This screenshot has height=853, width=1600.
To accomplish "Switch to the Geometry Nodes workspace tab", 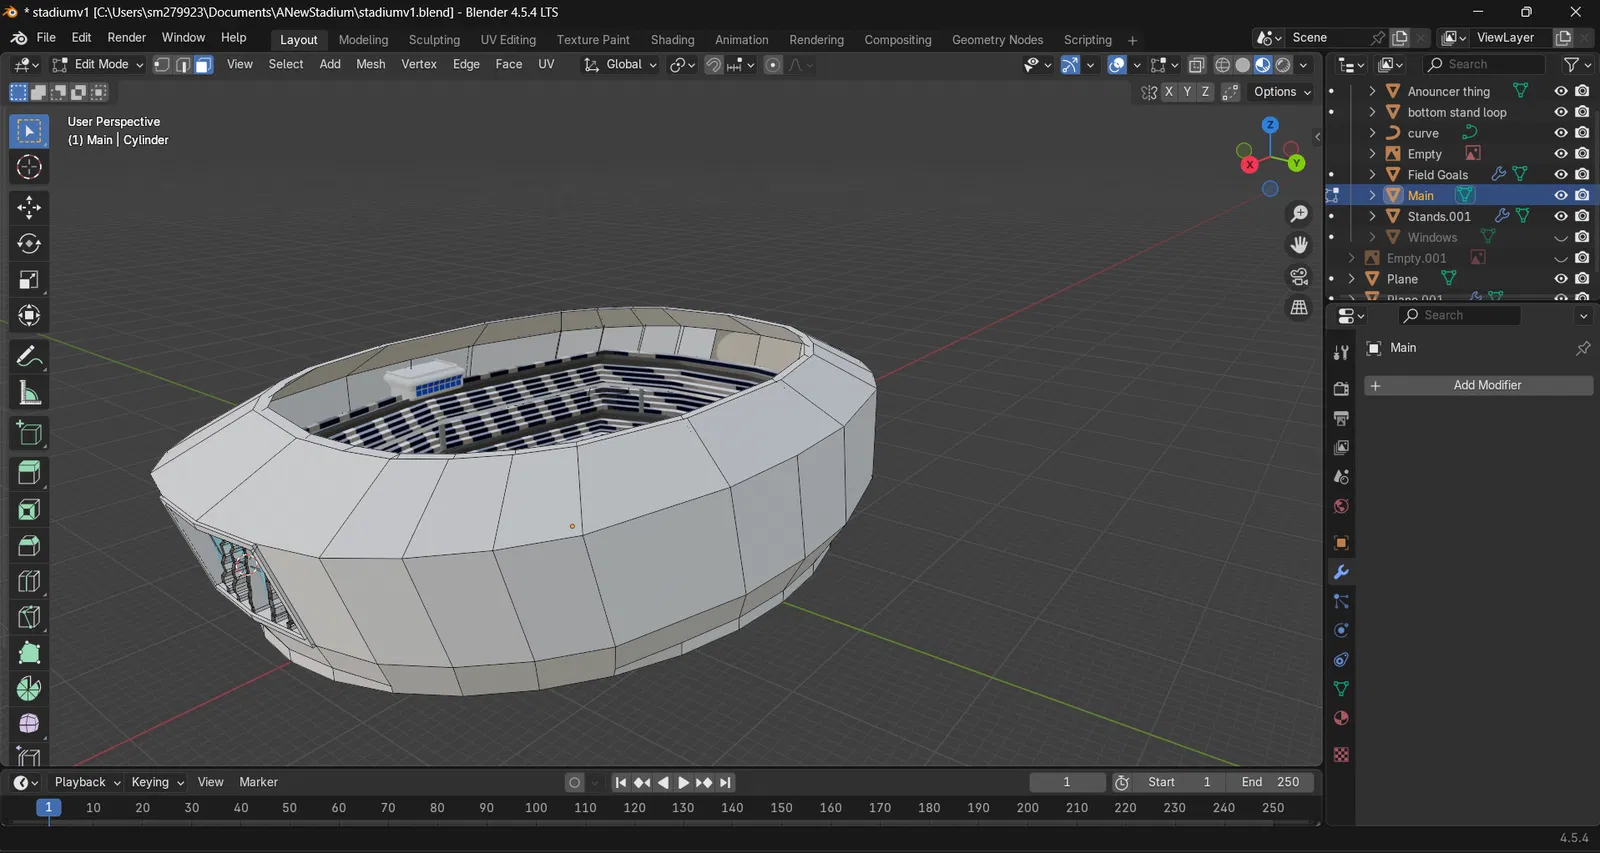I will click(997, 40).
